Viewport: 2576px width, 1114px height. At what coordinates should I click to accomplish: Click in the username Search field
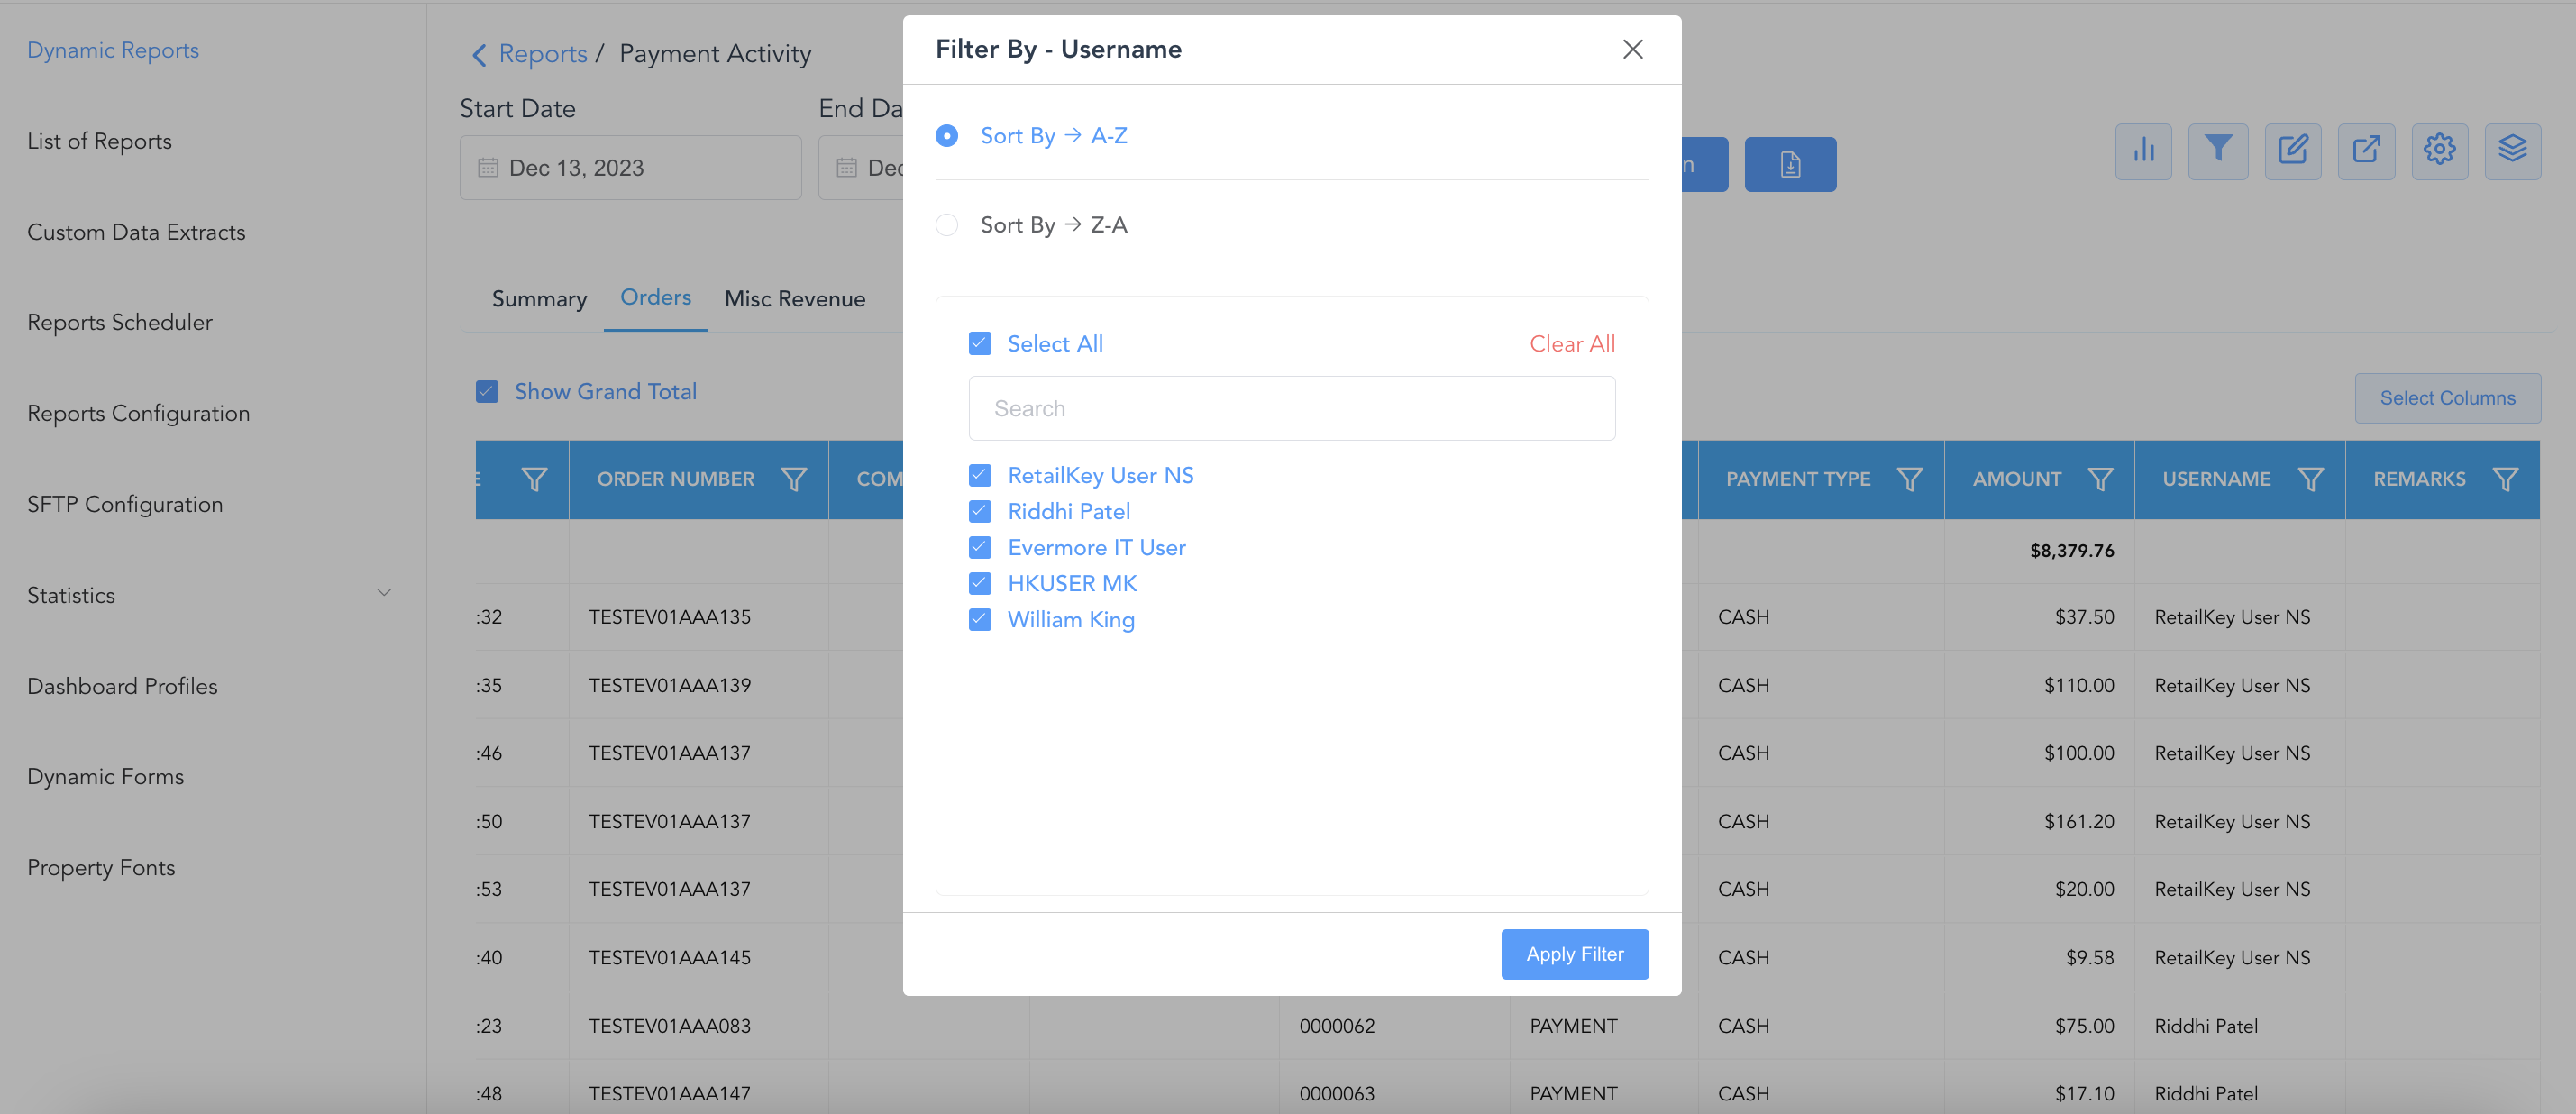[x=1291, y=409]
